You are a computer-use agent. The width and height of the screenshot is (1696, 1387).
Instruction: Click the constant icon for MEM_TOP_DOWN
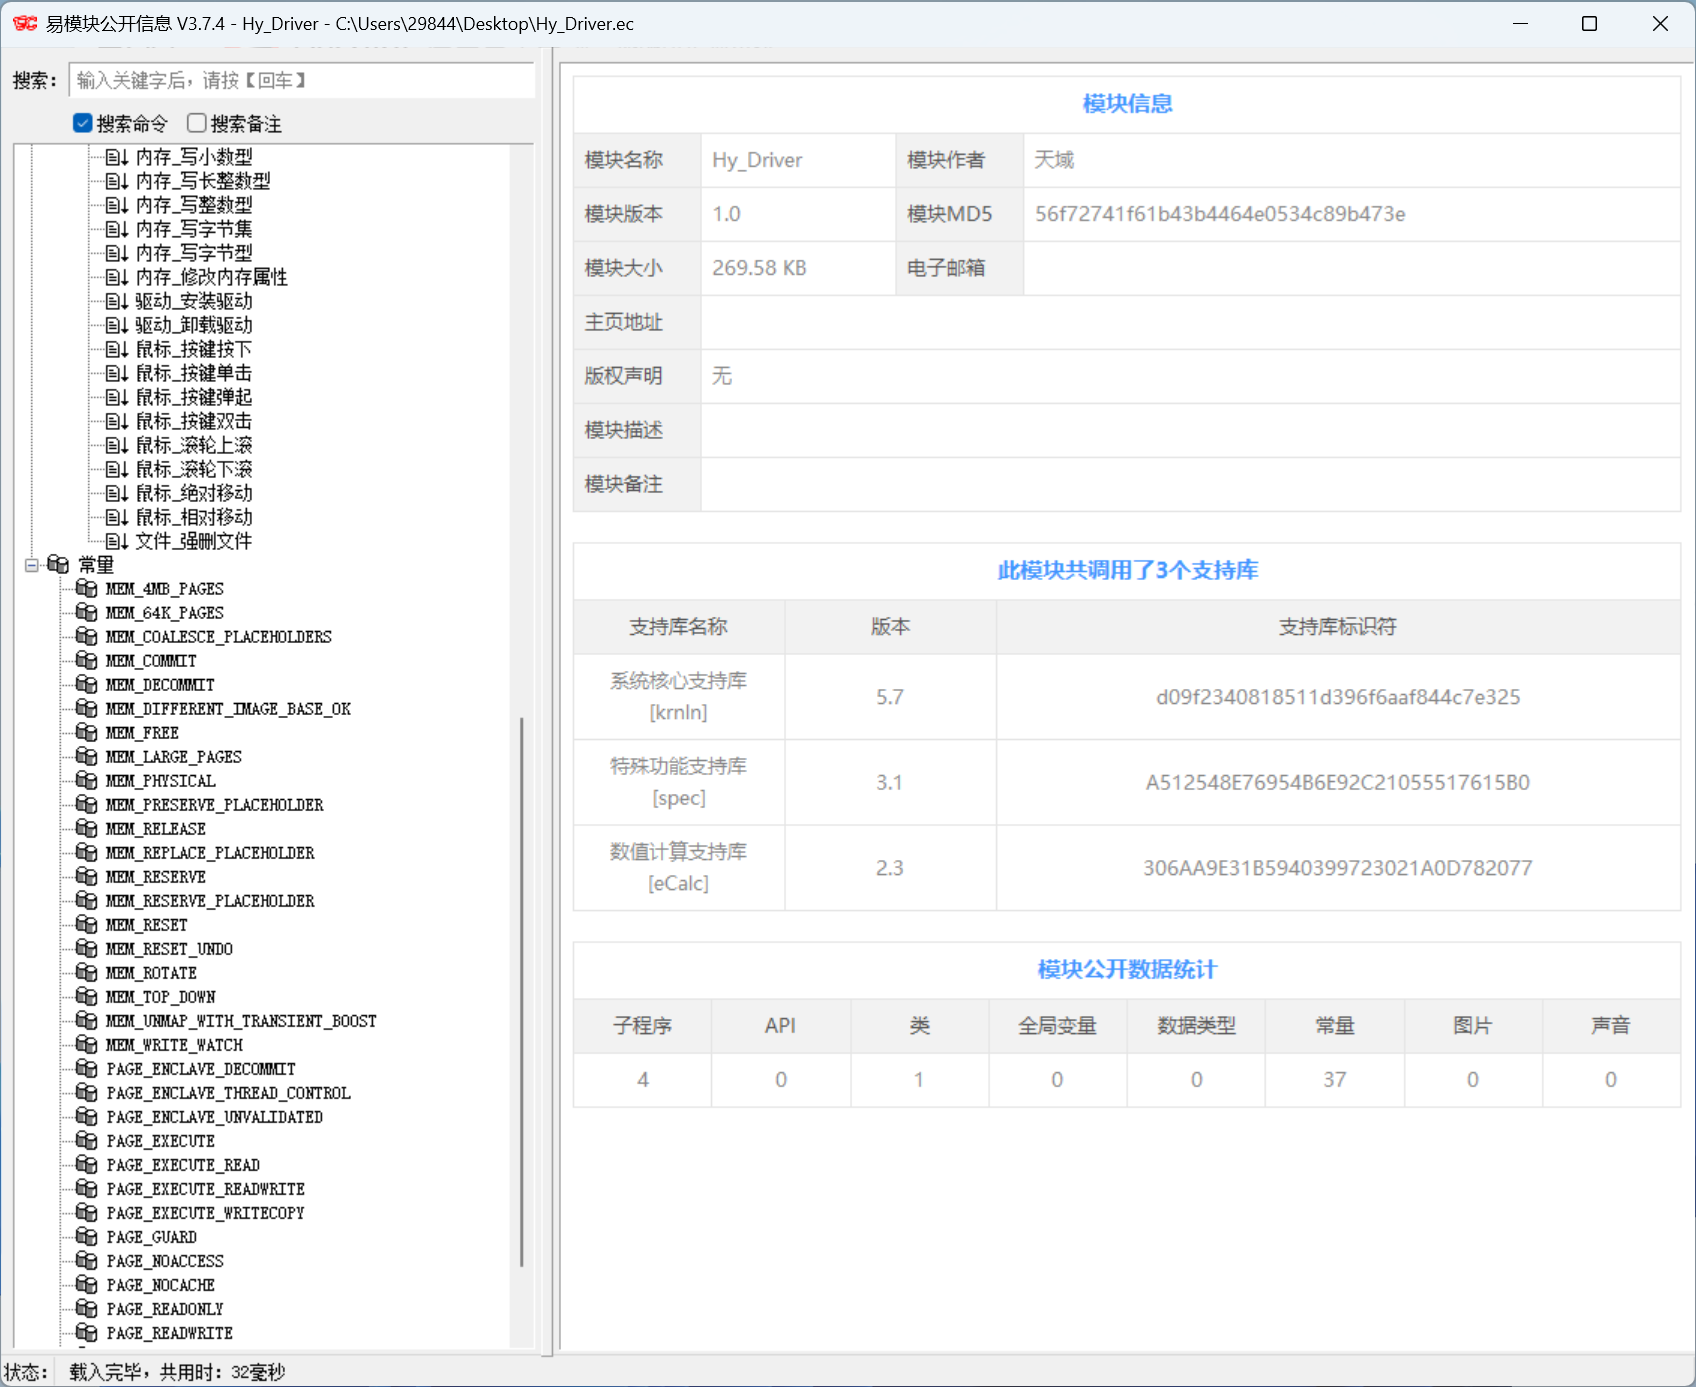[x=87, y=997]
